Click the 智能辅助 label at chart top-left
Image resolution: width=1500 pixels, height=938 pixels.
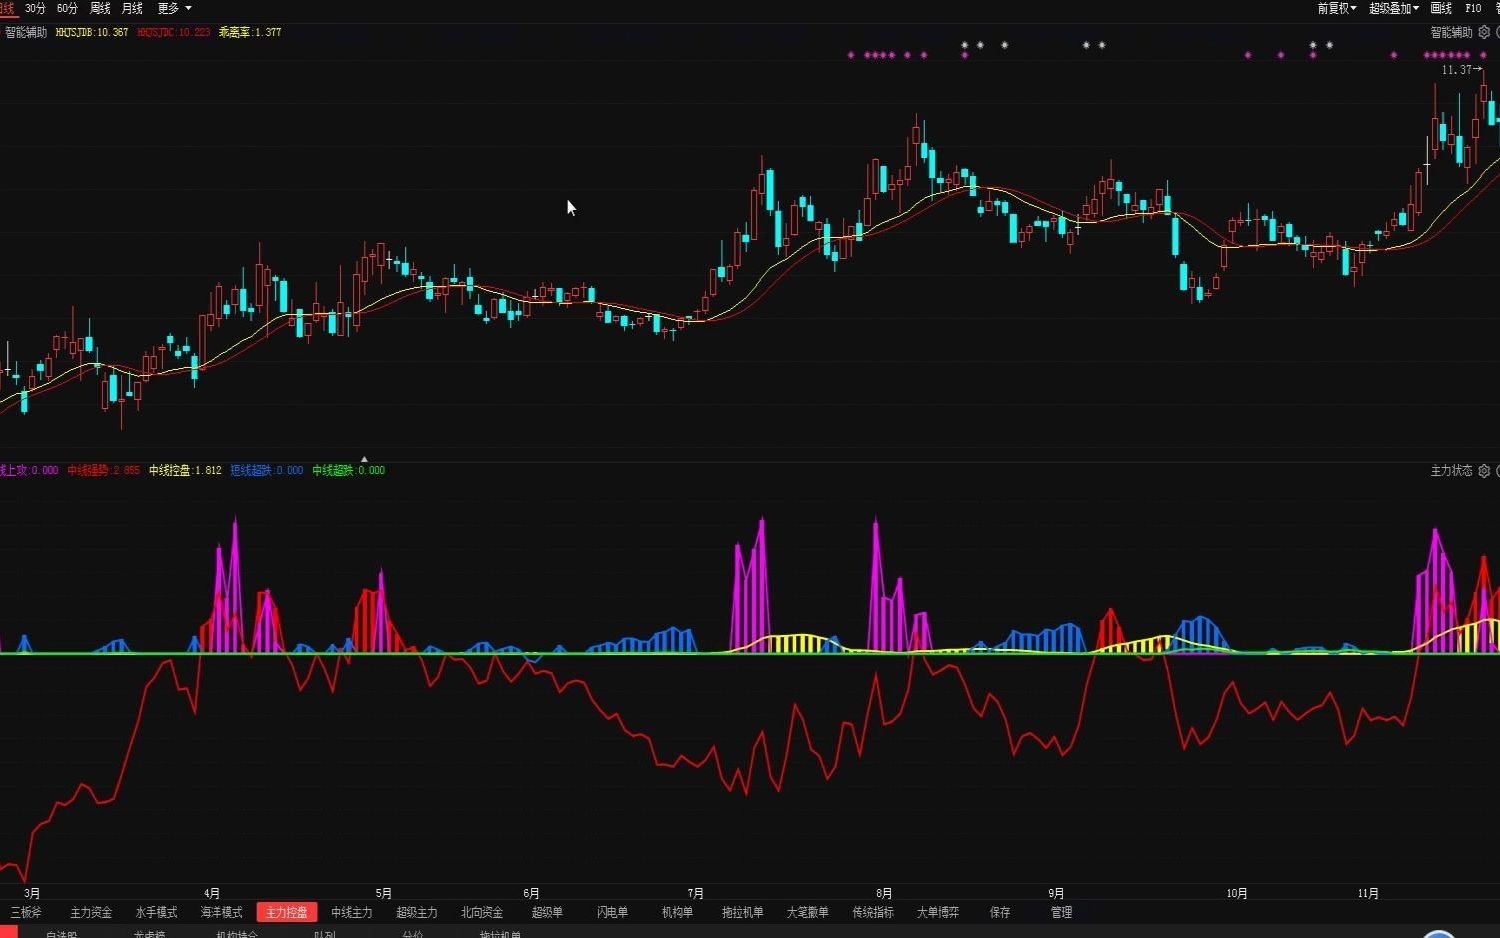(26, 32)
